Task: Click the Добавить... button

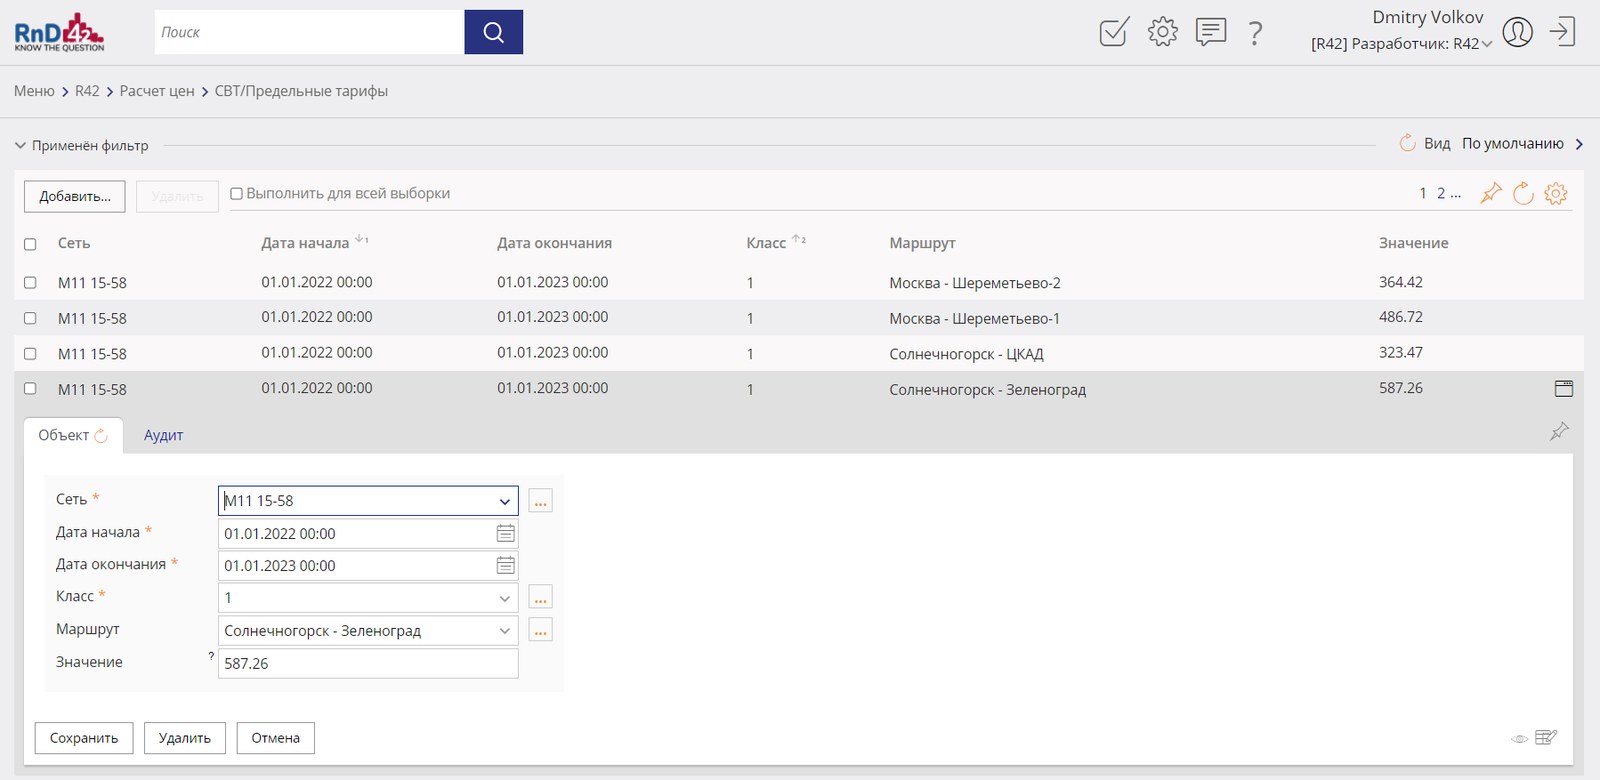Action: (75, 196)
